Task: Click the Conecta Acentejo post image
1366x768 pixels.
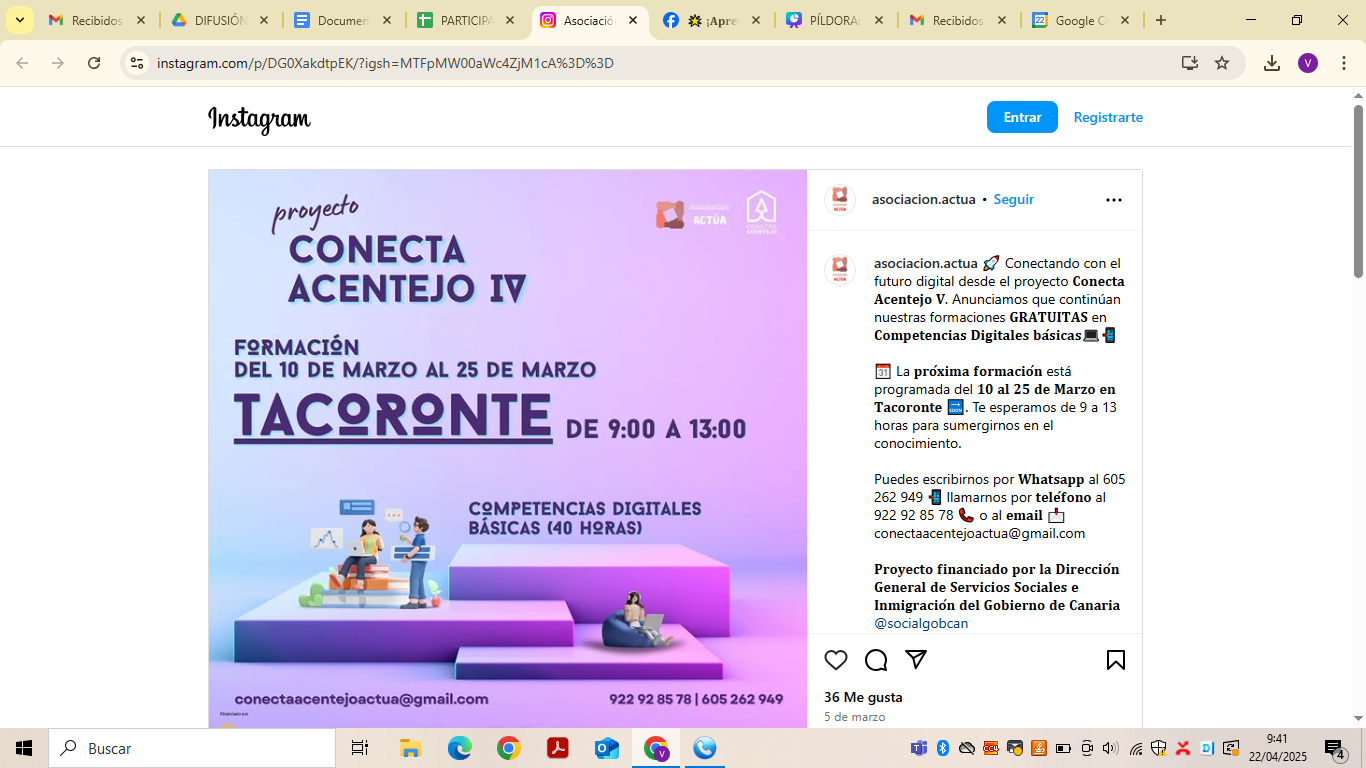Action: tap(507, 448)
